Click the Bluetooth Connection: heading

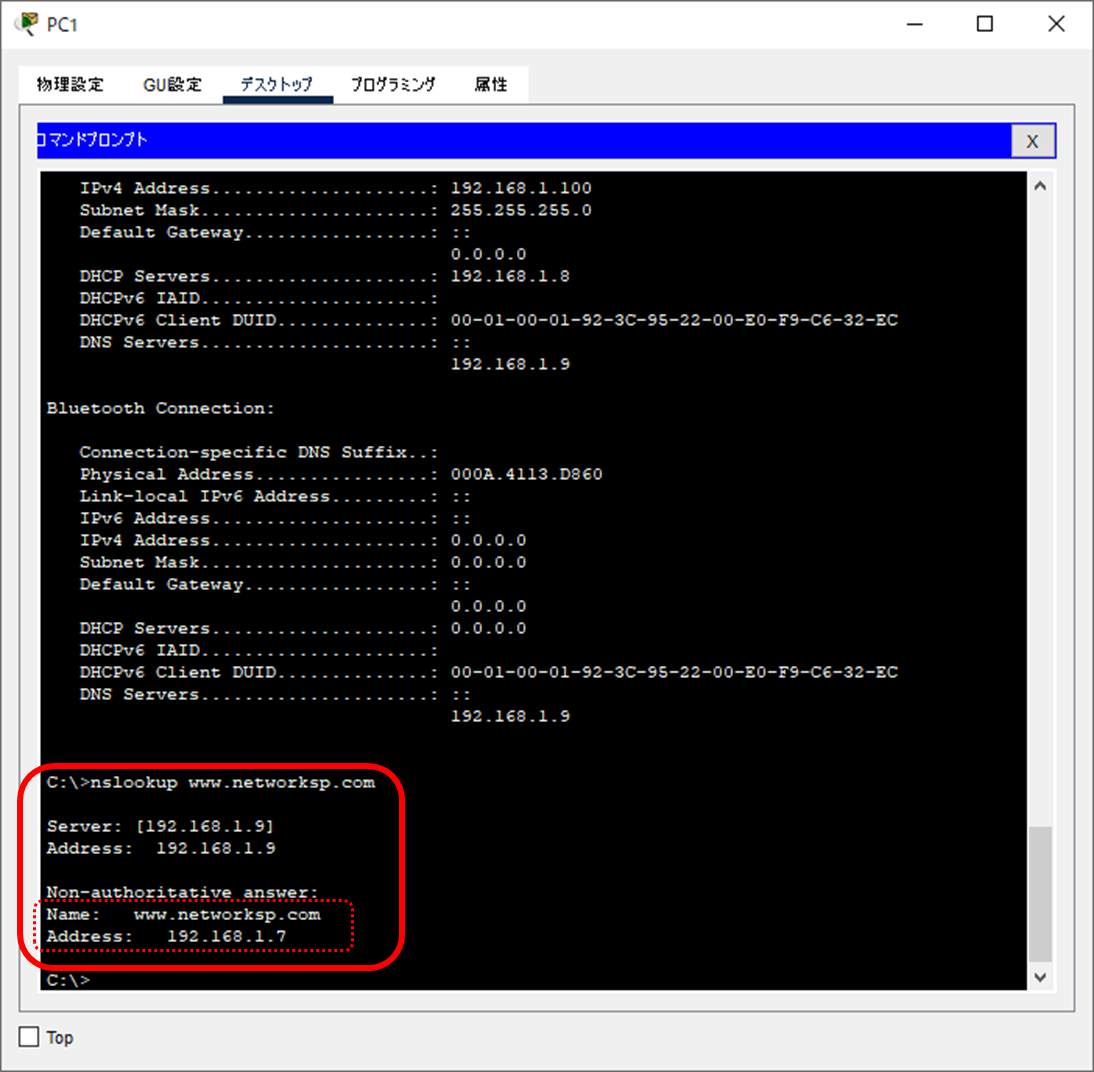pos(160,408)
